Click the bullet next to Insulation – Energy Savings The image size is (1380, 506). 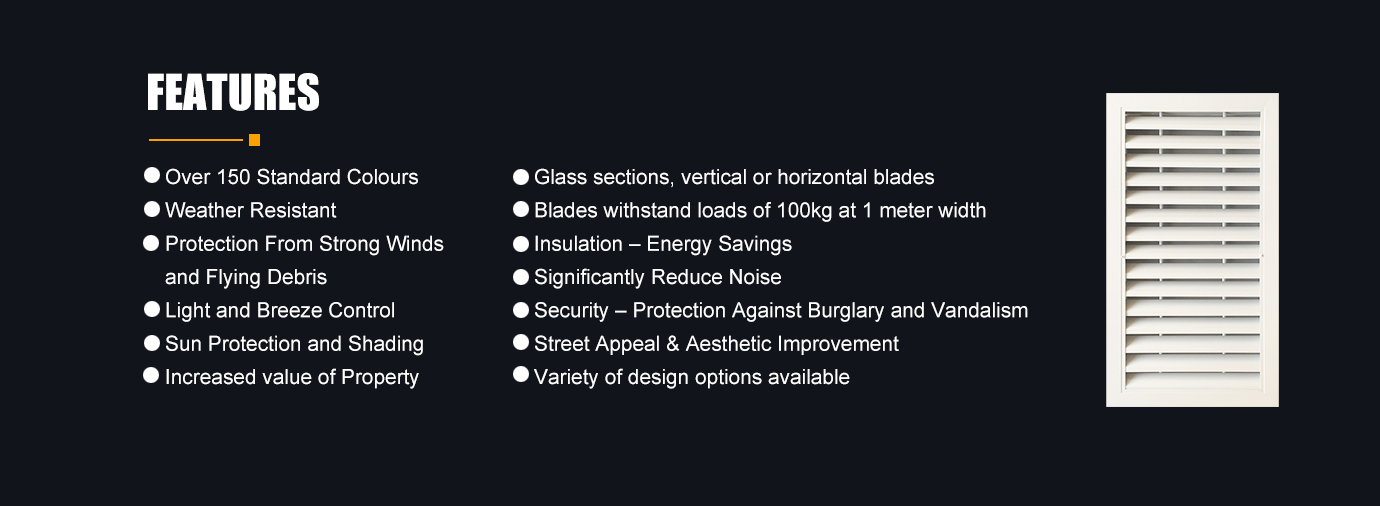(521, 243)
